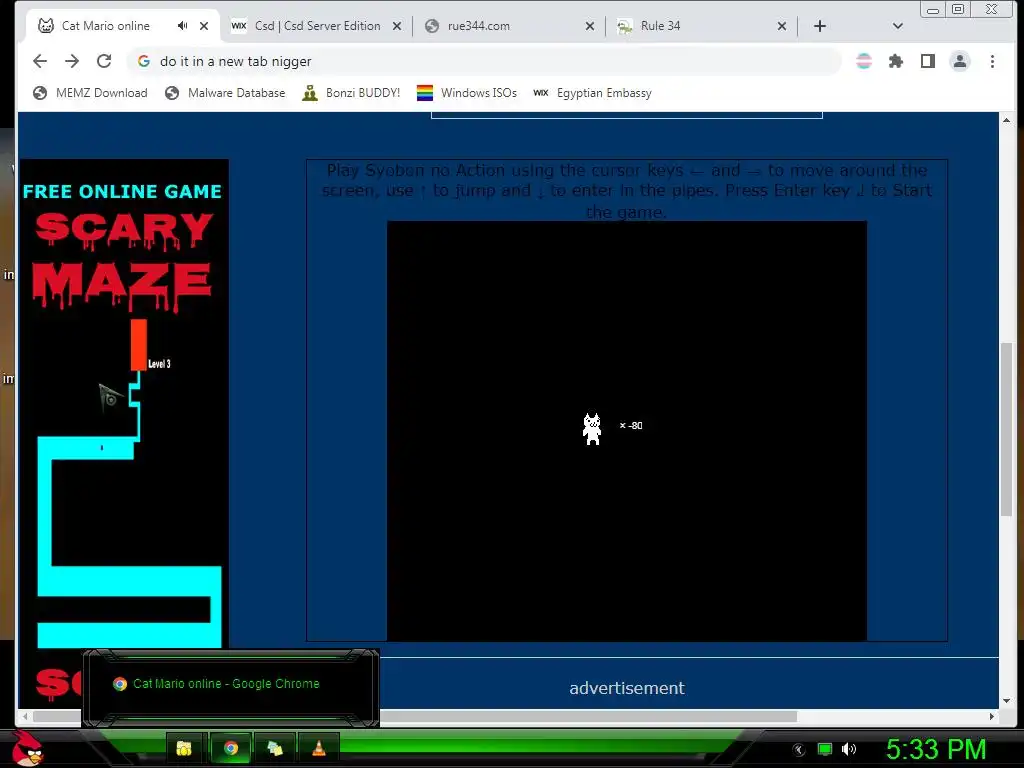Open the file explorer taskbar icon
1024x768 pixels.
tap(184, 748)
